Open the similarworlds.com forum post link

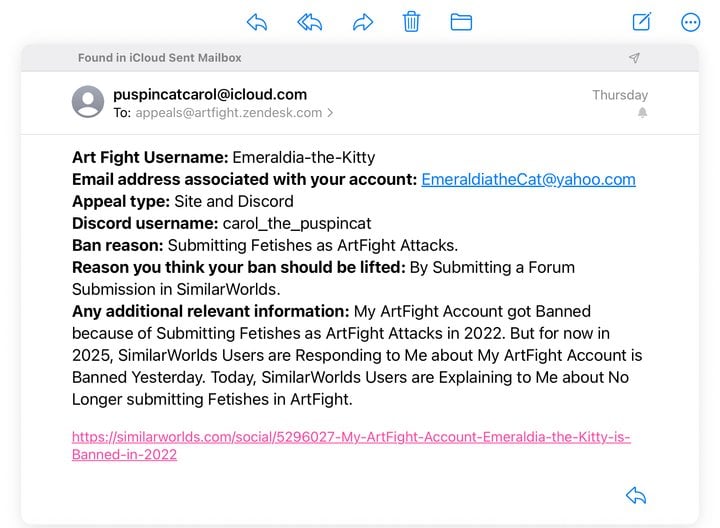[x=351, y=445]
